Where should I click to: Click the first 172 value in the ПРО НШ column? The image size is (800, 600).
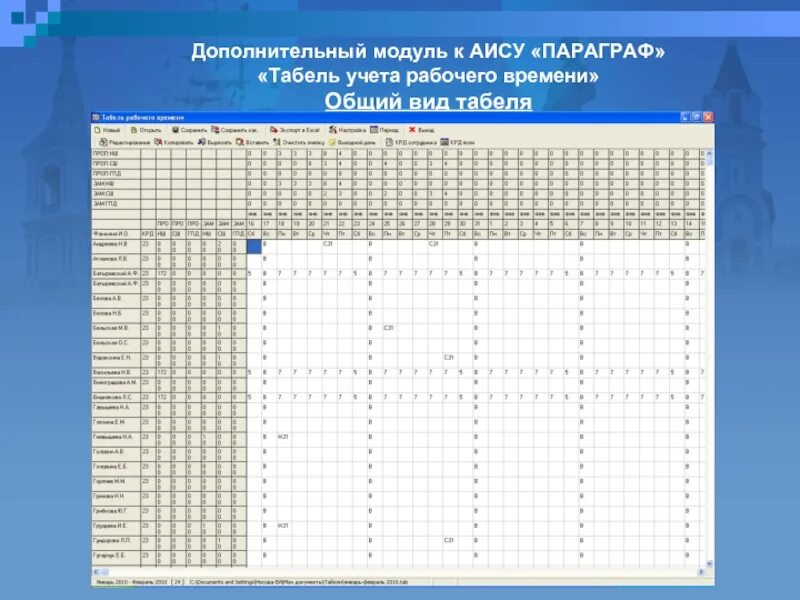coord(162,273)
